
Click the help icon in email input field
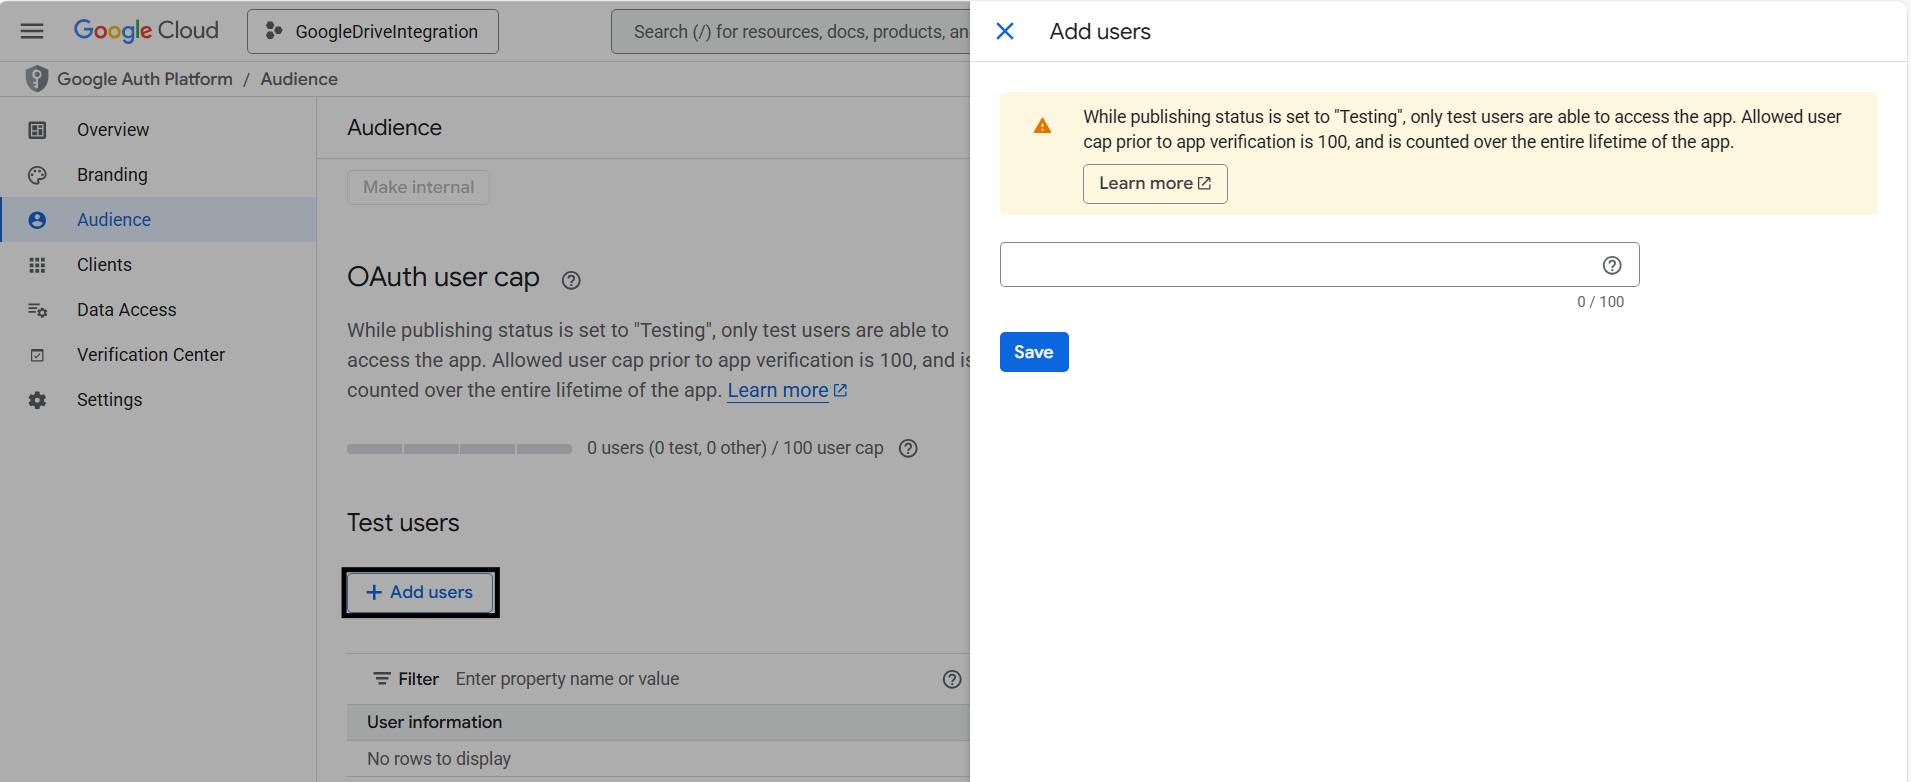tap(1611, 265)
